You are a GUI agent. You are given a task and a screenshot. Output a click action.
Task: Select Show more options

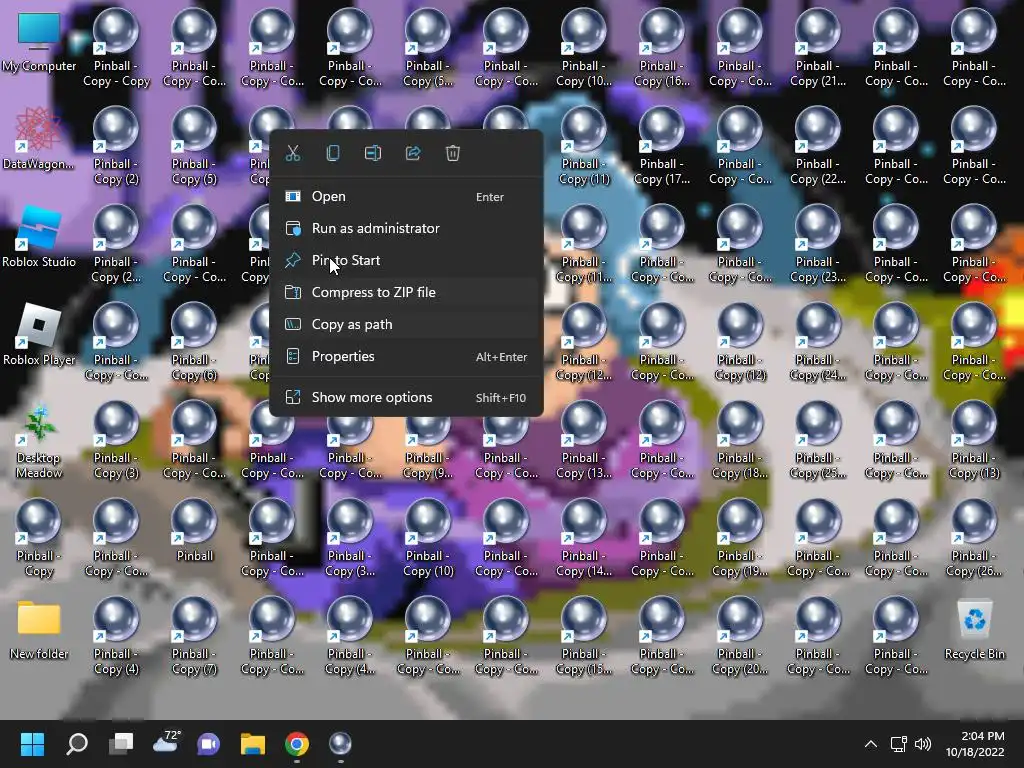pyautogui.click(x=406, y=397)
